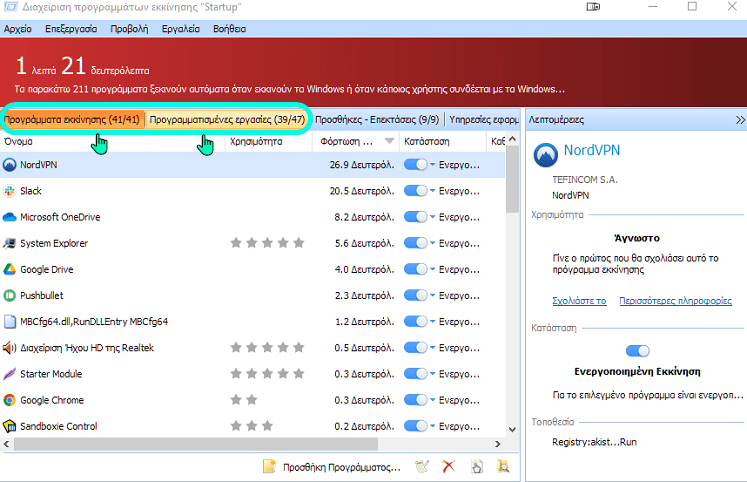Viewport: 747px width, 482px height.
Task: Open Starter Module status dropdown arrow
Action: coord(433,373)
